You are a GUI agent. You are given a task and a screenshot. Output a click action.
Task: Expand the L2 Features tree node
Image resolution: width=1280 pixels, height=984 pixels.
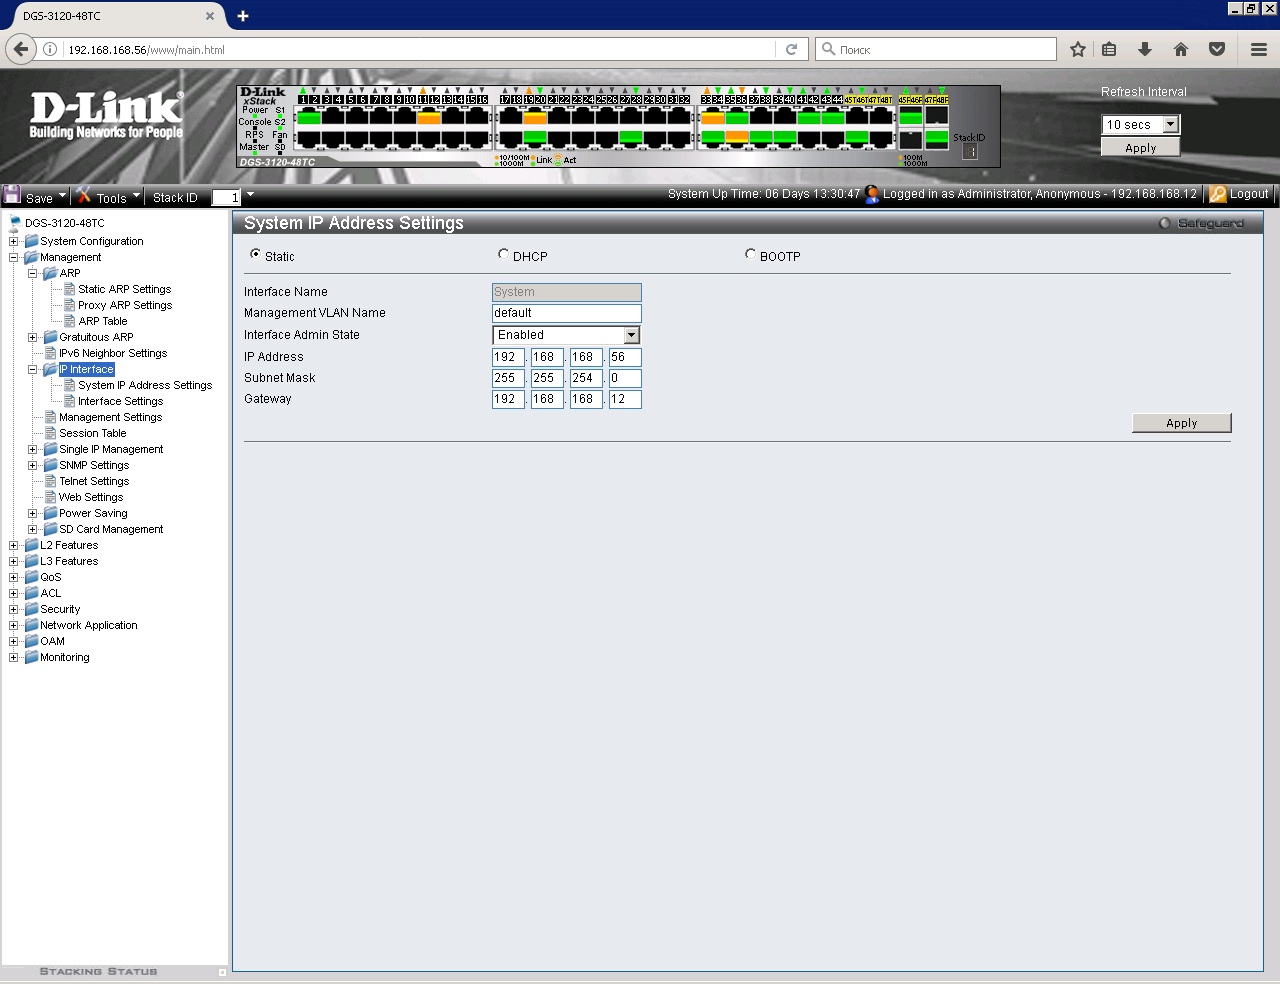[13, 545]
